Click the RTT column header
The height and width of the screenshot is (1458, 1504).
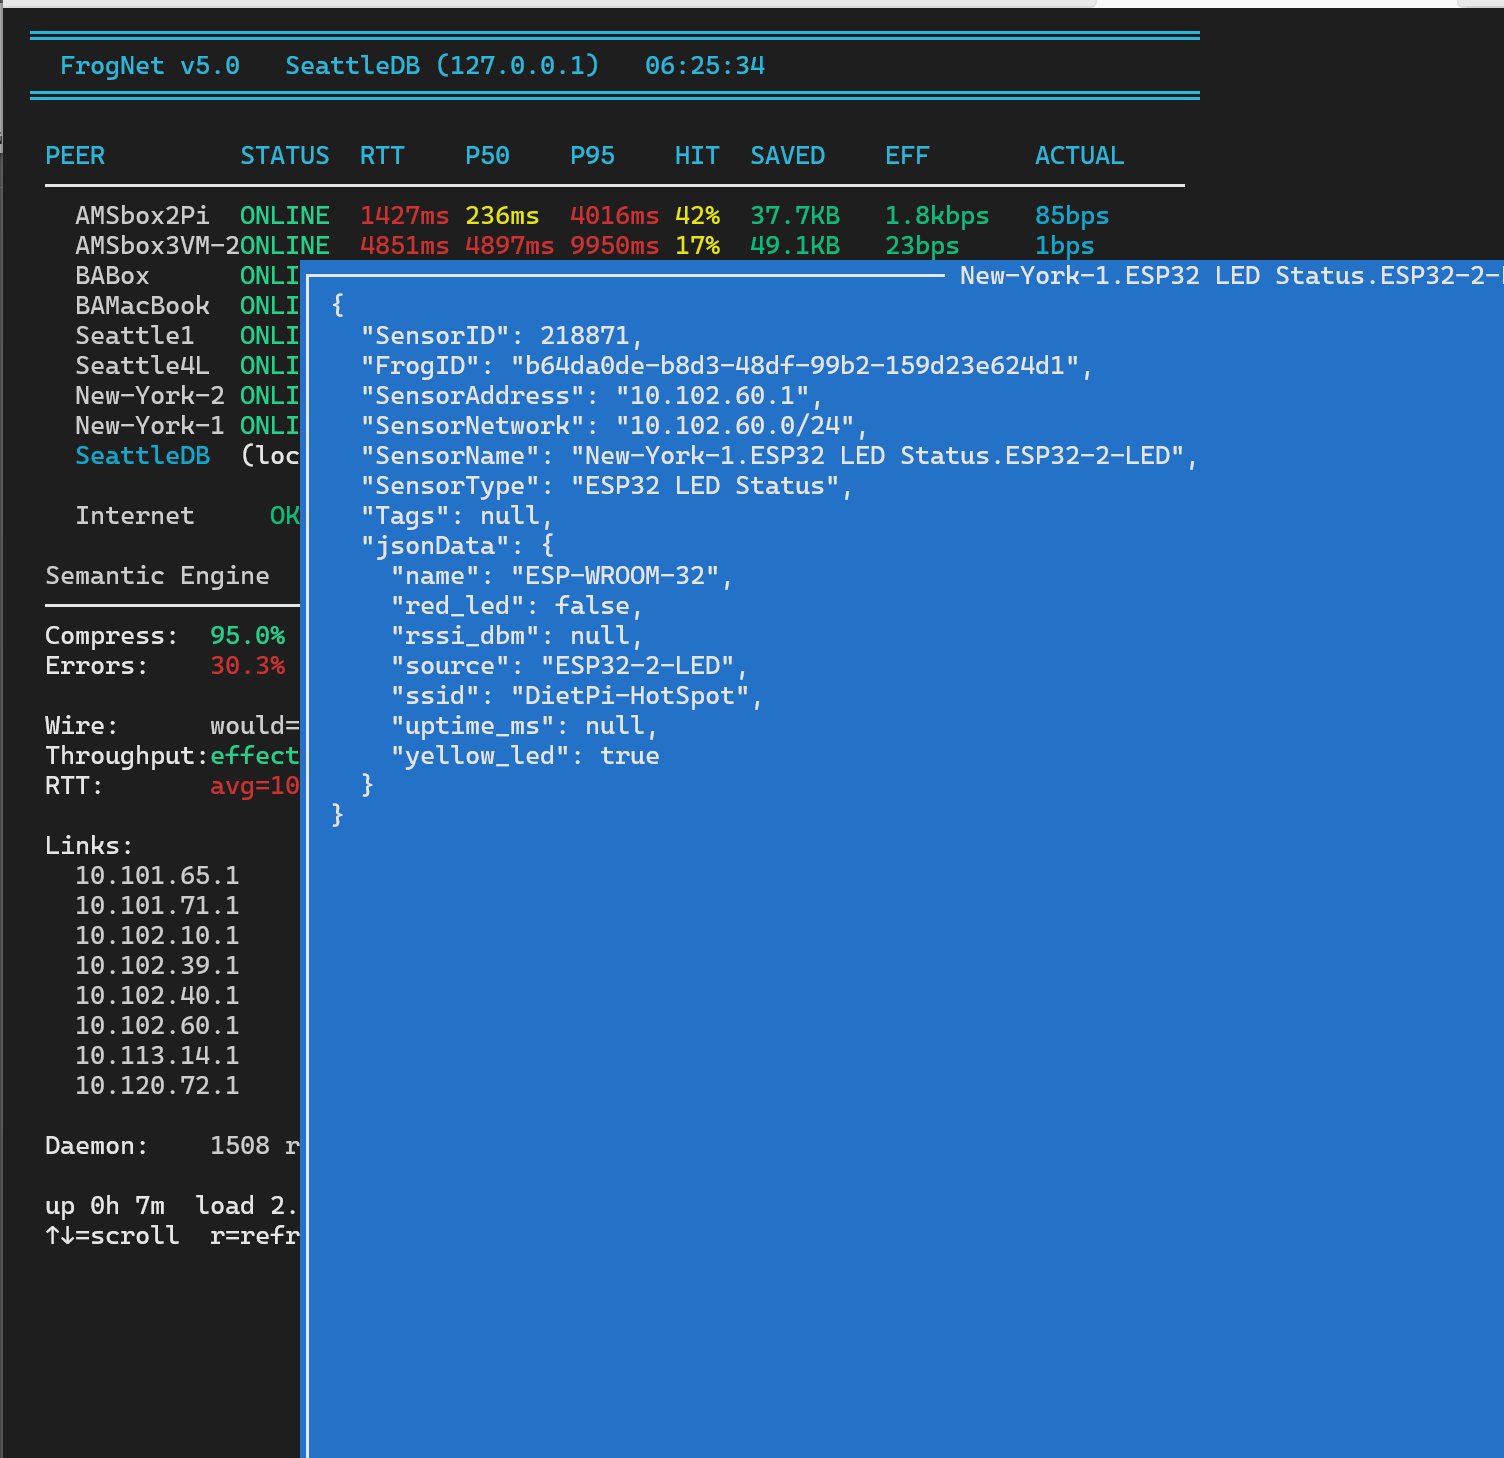(x=382, y=155)
